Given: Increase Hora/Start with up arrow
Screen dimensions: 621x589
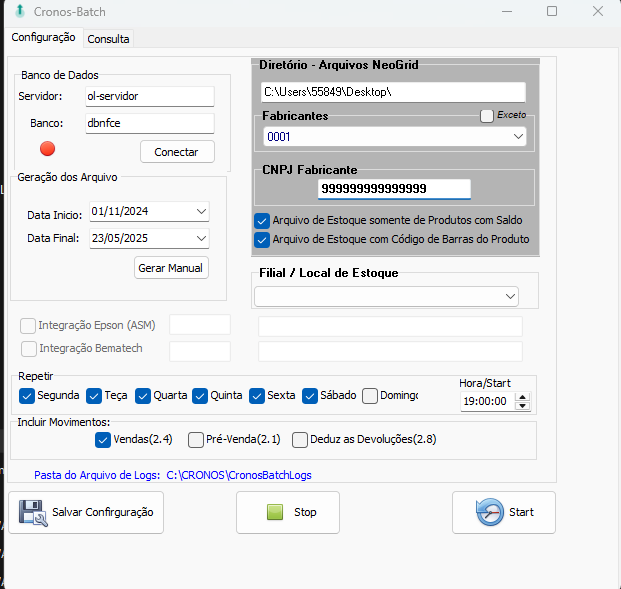Looking at the screenshot, I should 522,397.
